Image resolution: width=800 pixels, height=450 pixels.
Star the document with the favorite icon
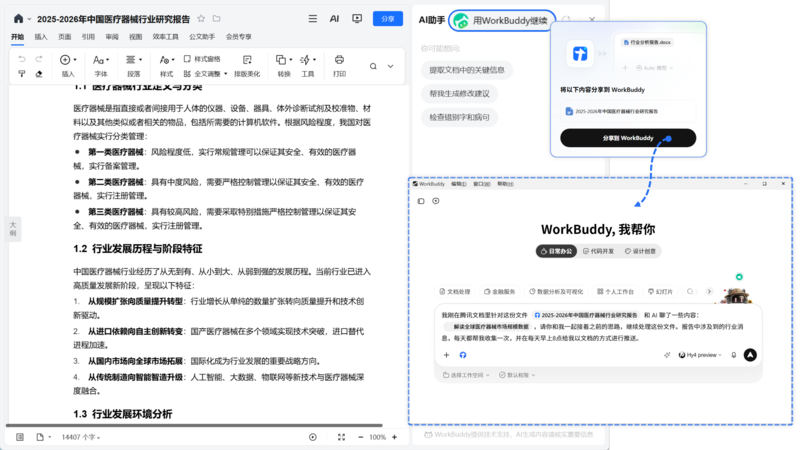tap(201, 18)
